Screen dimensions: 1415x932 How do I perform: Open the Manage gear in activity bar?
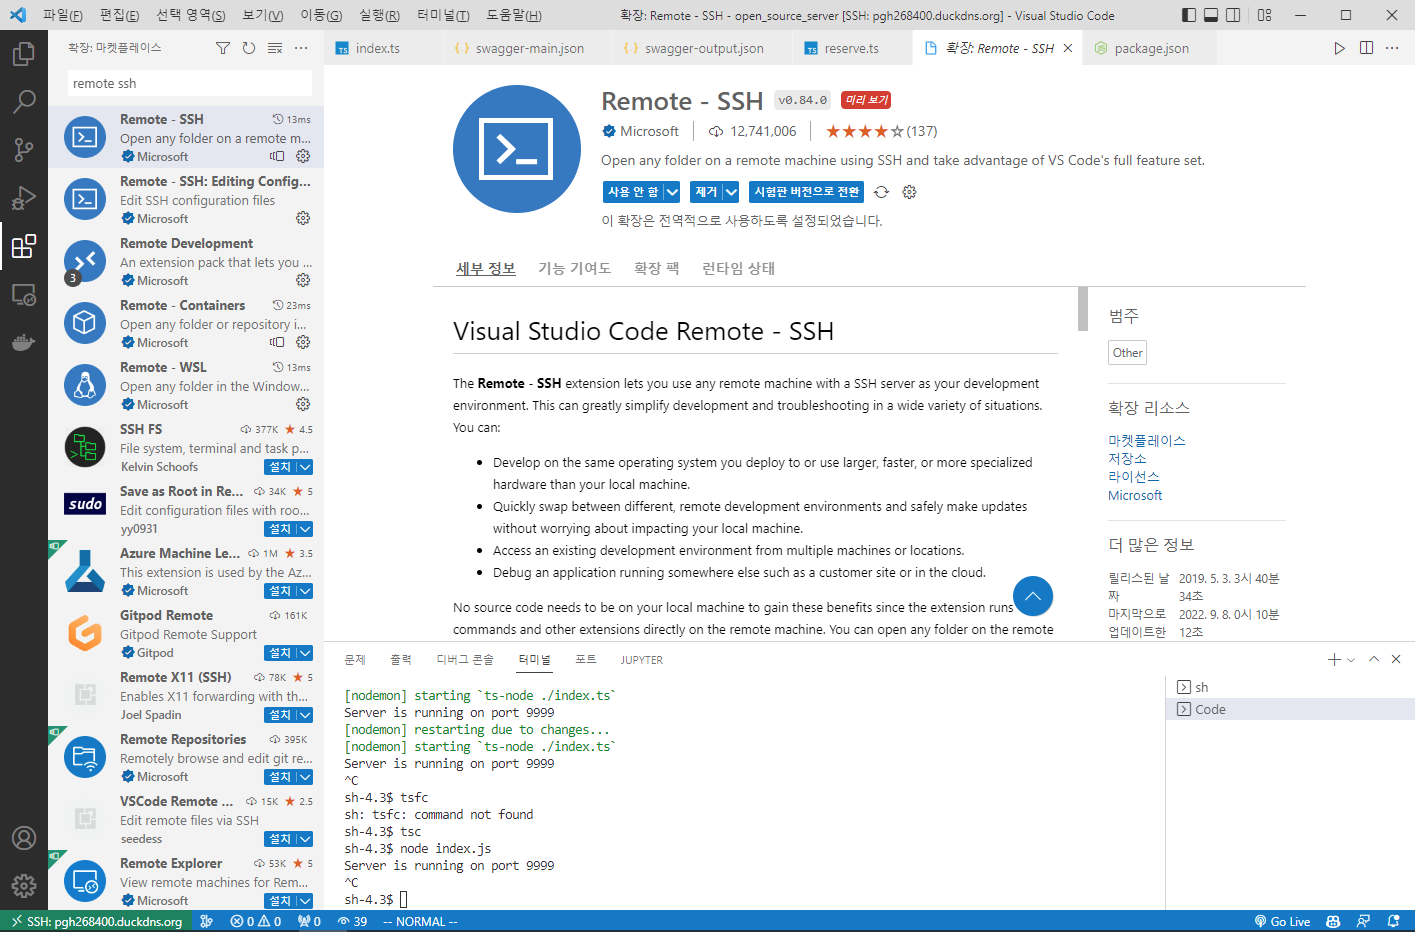click(x=24, y=886)
